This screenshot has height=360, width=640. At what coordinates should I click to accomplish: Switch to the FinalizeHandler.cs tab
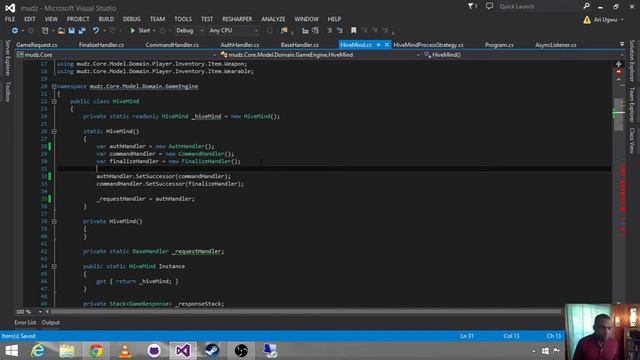[101, 45]
